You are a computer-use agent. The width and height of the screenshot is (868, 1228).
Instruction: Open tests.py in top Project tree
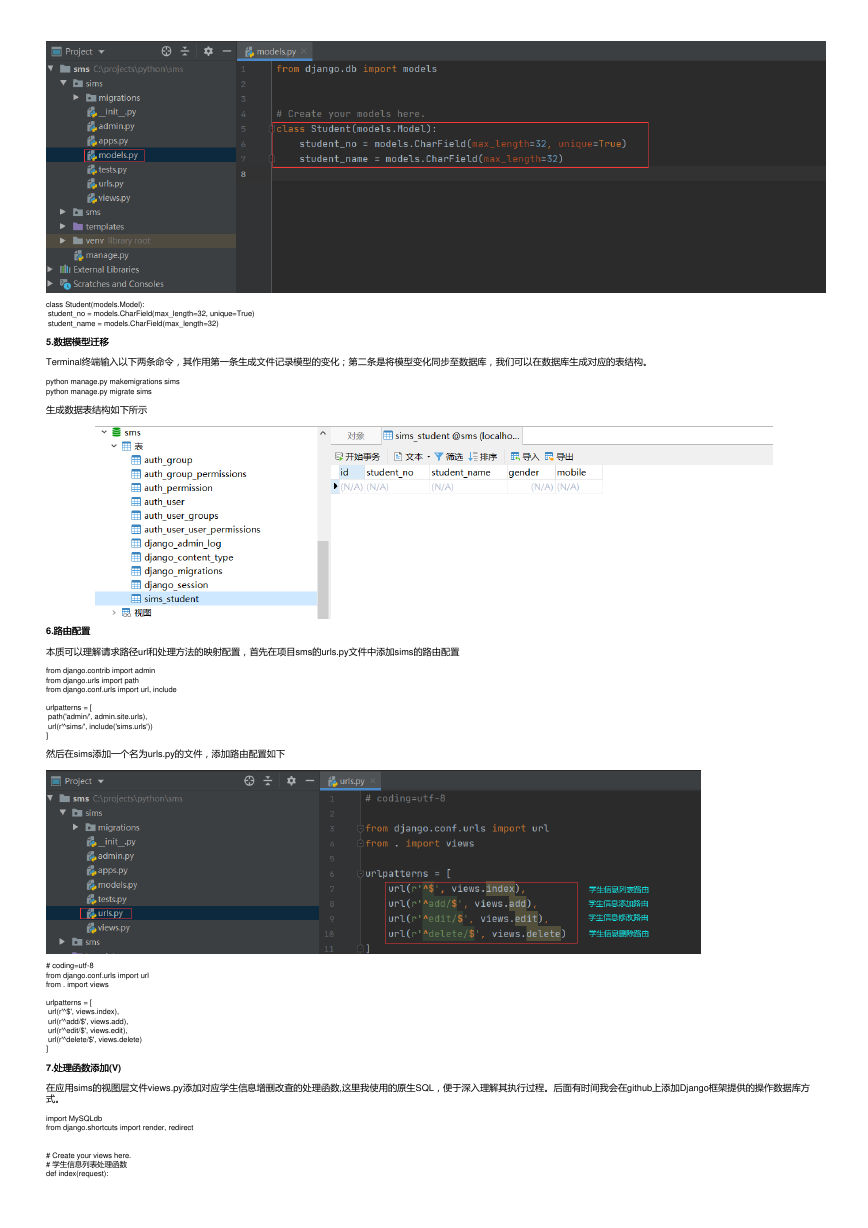coord(106,169)
